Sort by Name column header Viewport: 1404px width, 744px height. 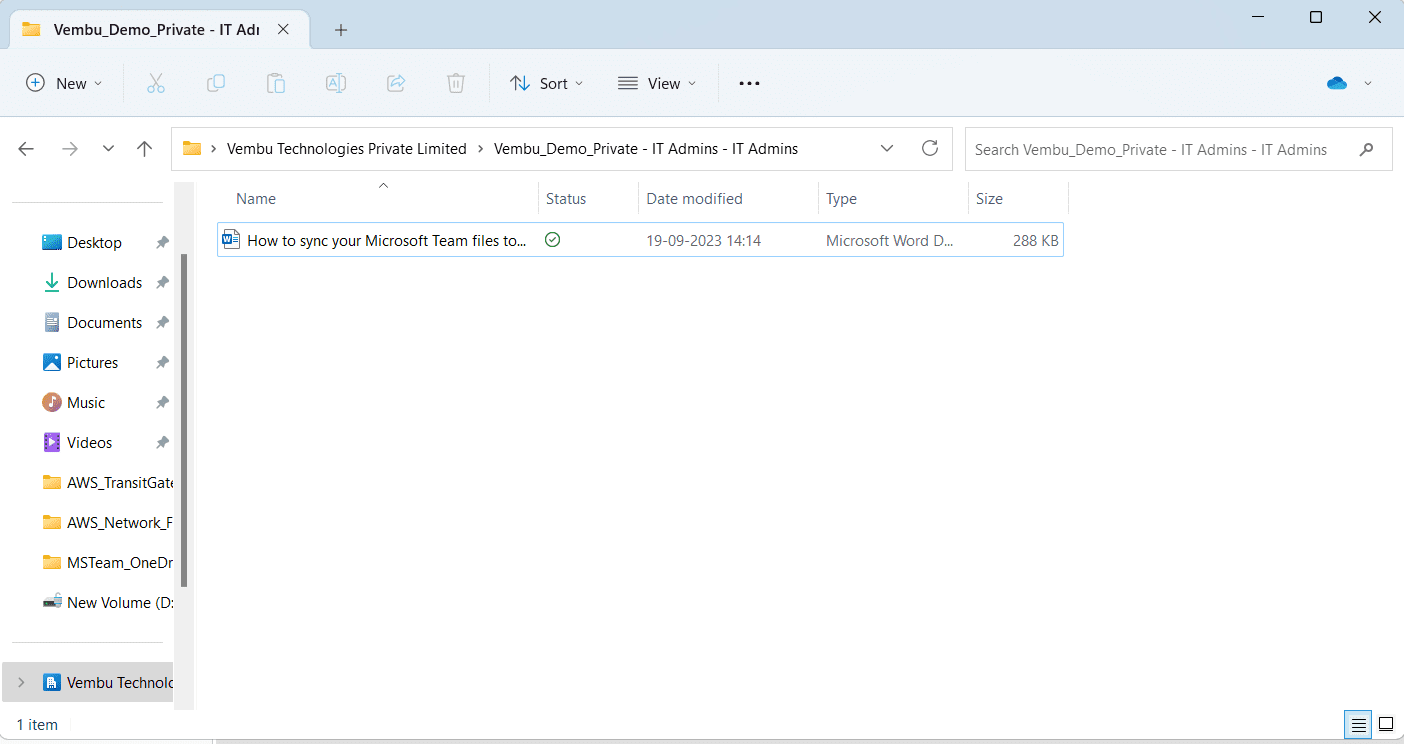point(255,199)
